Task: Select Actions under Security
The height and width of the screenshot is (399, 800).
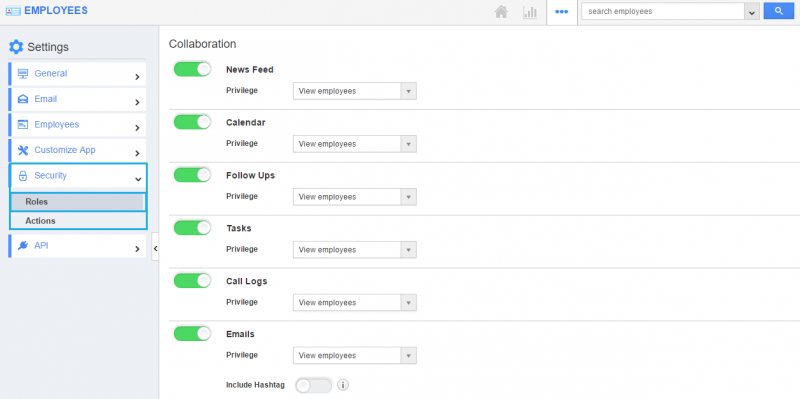Action: 78,221
